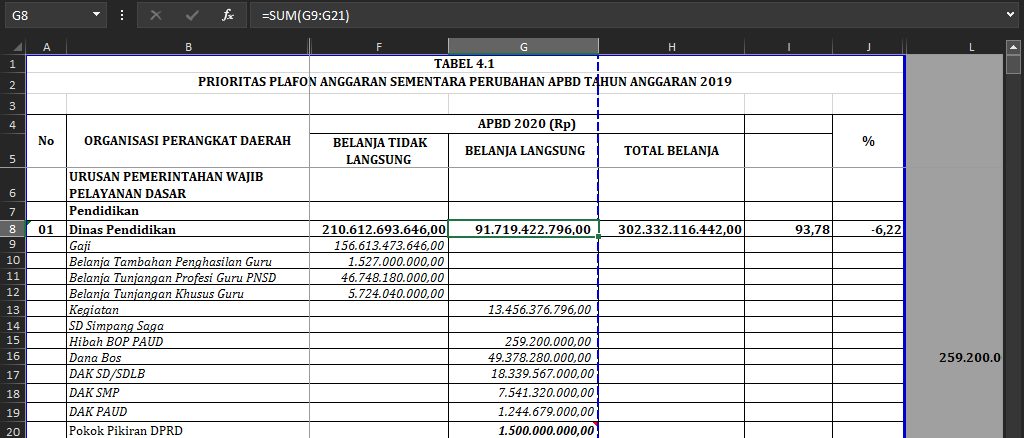Select row 16 header
This screenshot has height=438, width=1024.
click(x=12, y=357)
